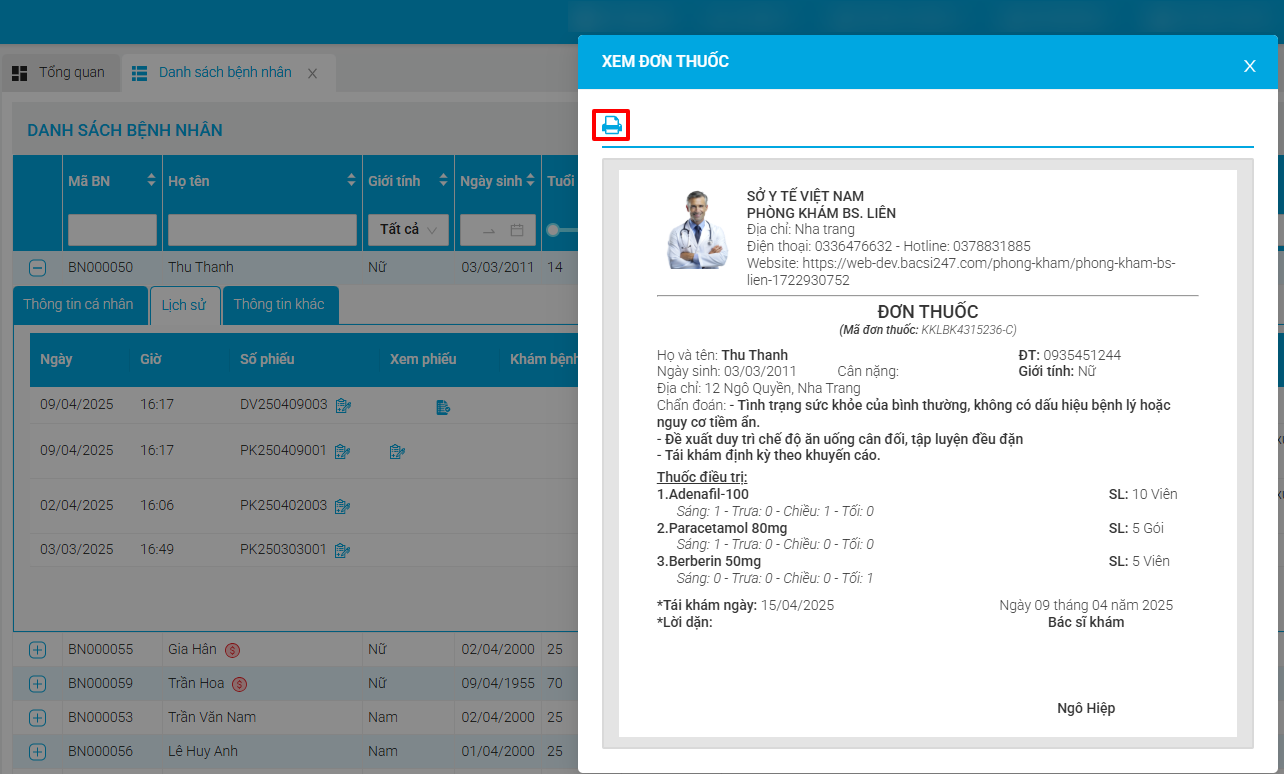This screenshot has width=1284, height=774.
Task: Click phone number 0935451244
Action: [x=1082, y=355]
